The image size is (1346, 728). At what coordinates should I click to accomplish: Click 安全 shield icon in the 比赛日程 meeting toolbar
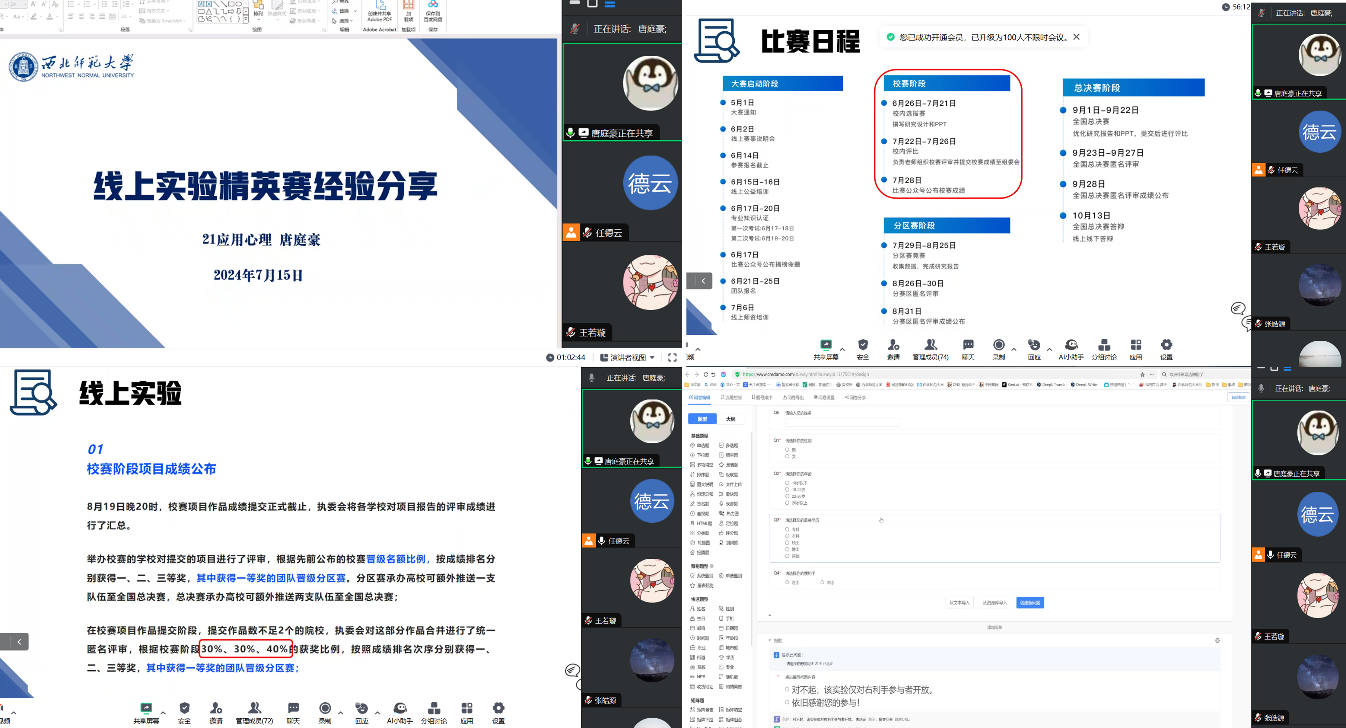(863, 346)
